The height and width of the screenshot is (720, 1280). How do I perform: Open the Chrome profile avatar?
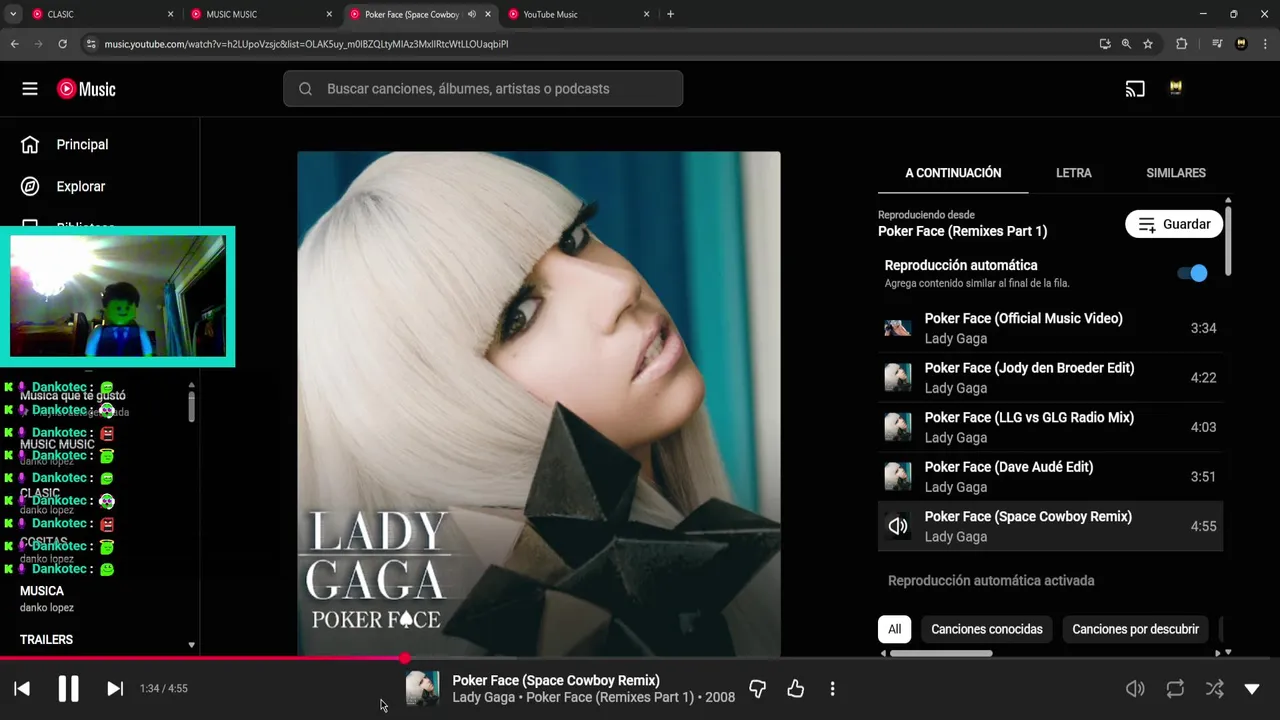tap(1241, 44)
